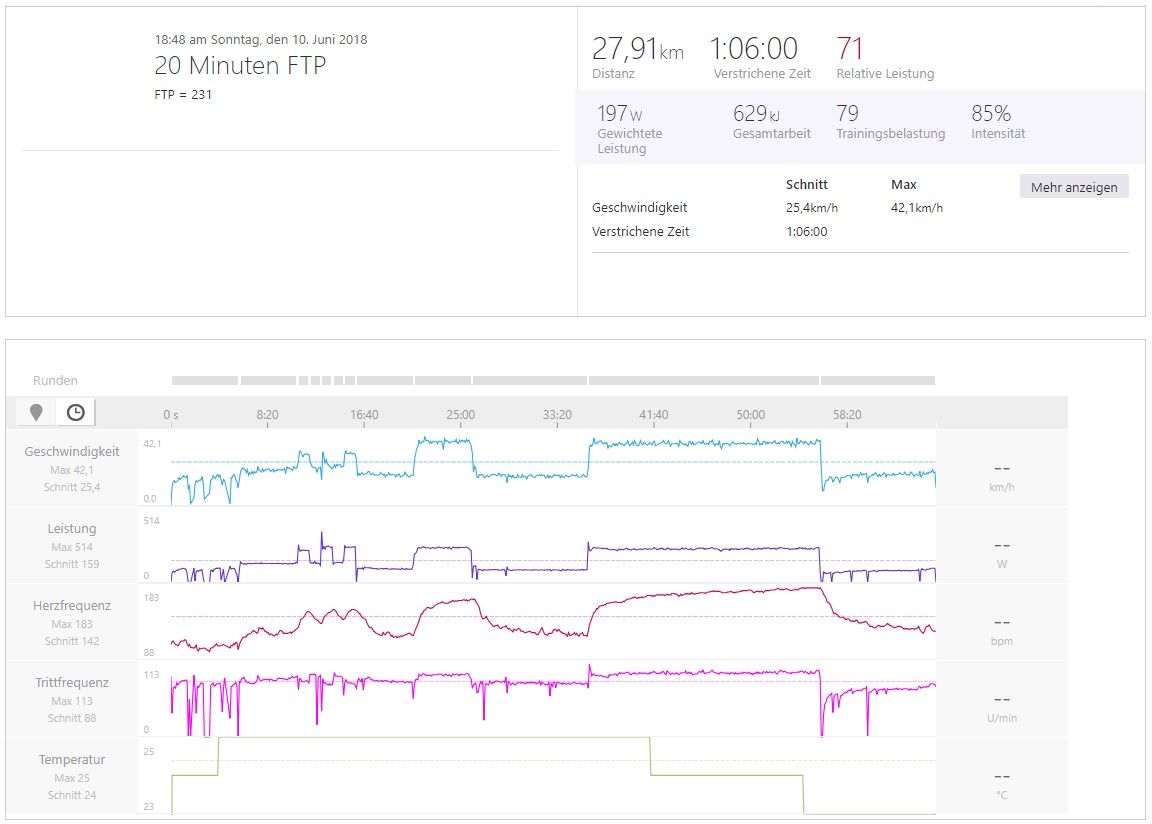This screenshot has width=1152, height=824.
Task: Click the red Relative Leistung value 71
Action: tap(850, 49)
